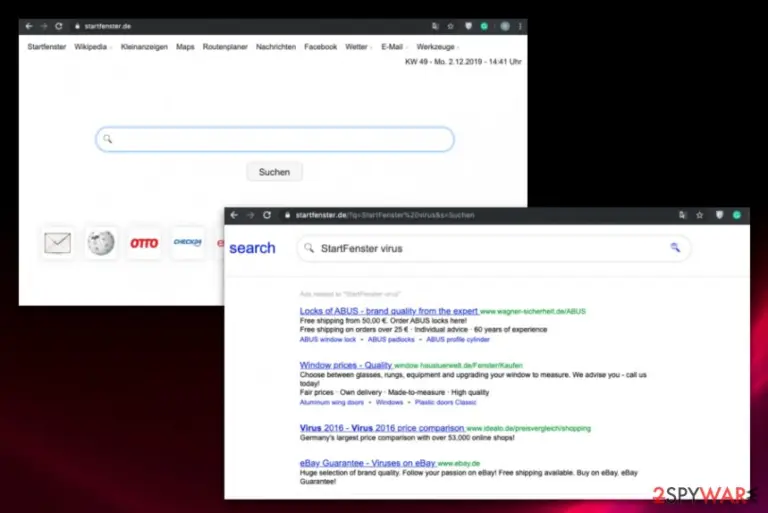
Task: Open the 'Locks of ABUS' result link
Action: [388, 311]
